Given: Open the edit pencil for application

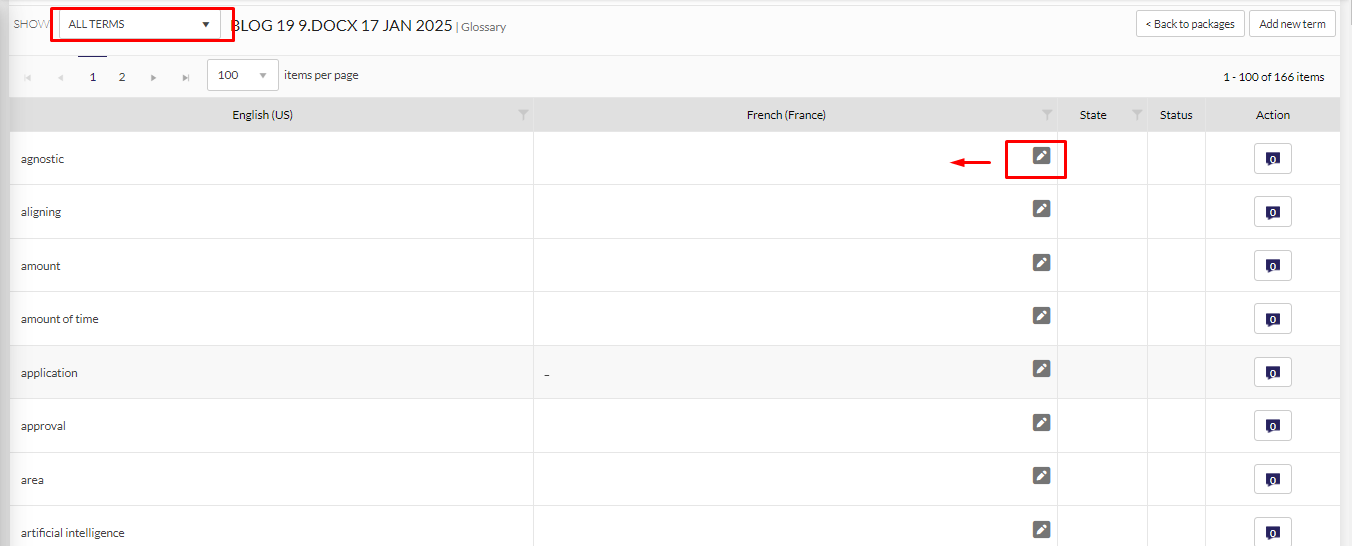Looking at the screenshot, I should tap(1041, 368).
